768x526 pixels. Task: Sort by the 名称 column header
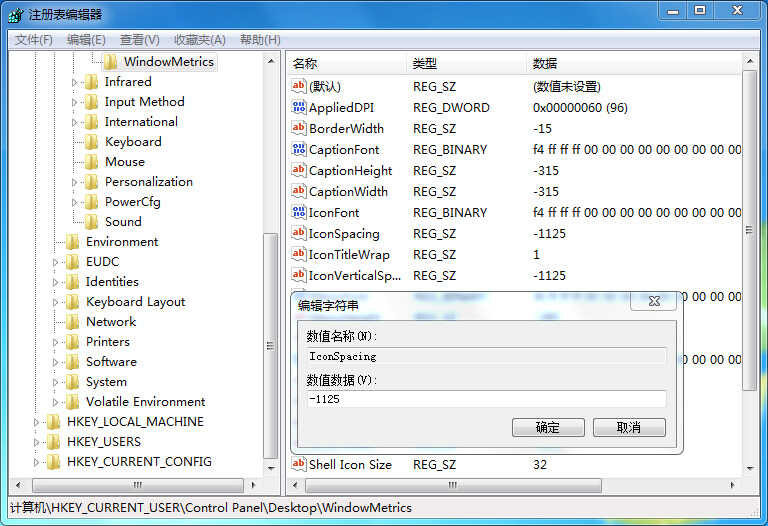click(347, 64)
